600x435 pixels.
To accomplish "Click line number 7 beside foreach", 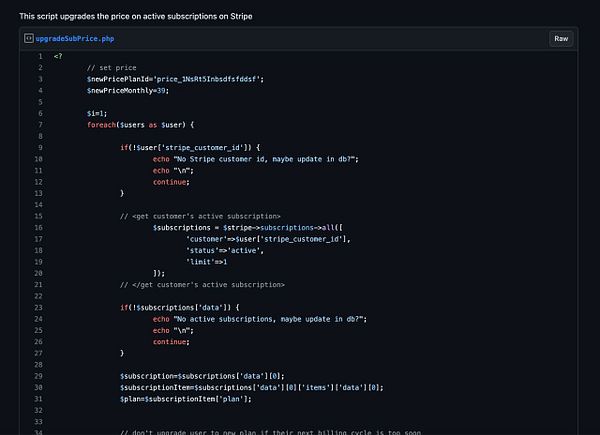I will 40,125.
